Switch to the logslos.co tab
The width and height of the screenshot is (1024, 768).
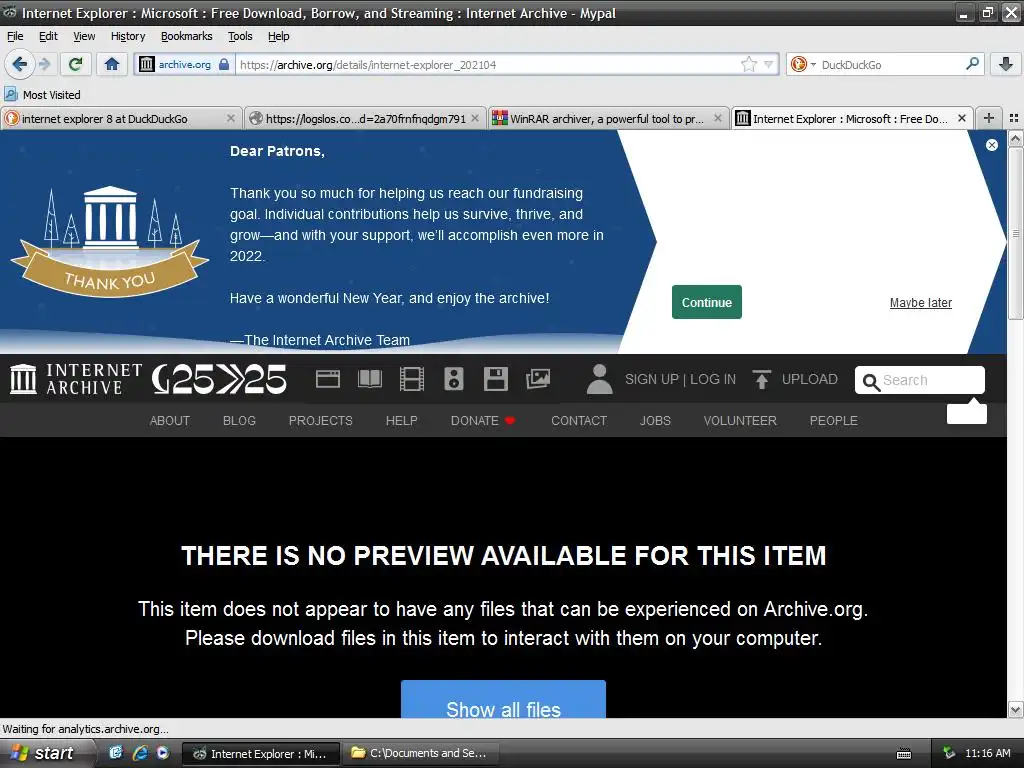366,118
